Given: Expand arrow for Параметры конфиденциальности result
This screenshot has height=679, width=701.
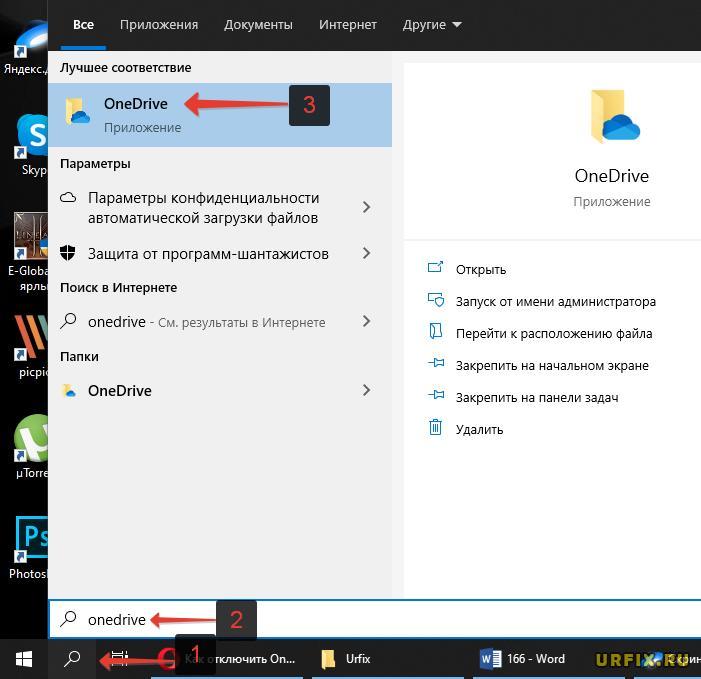Looking at the screenshot, I should pyautogui.click(x=366, y=207).
